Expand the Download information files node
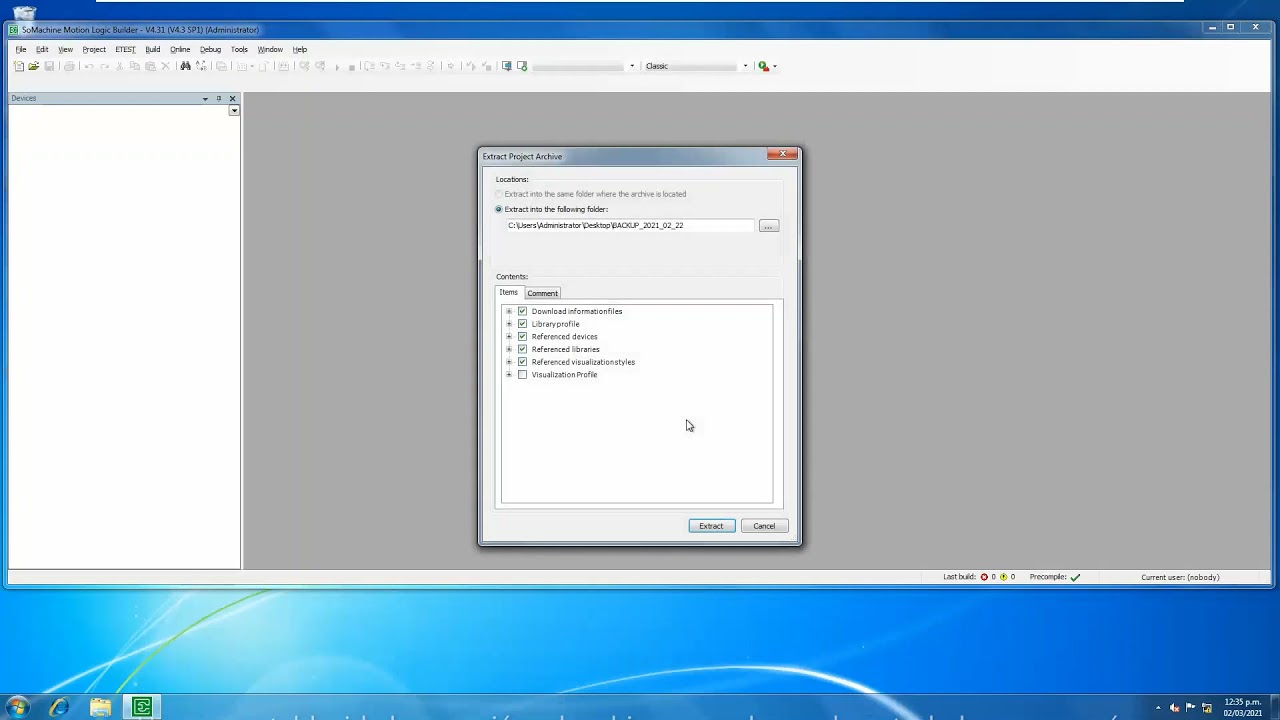This screenshot has width=1280, height=720. point(509,311)
